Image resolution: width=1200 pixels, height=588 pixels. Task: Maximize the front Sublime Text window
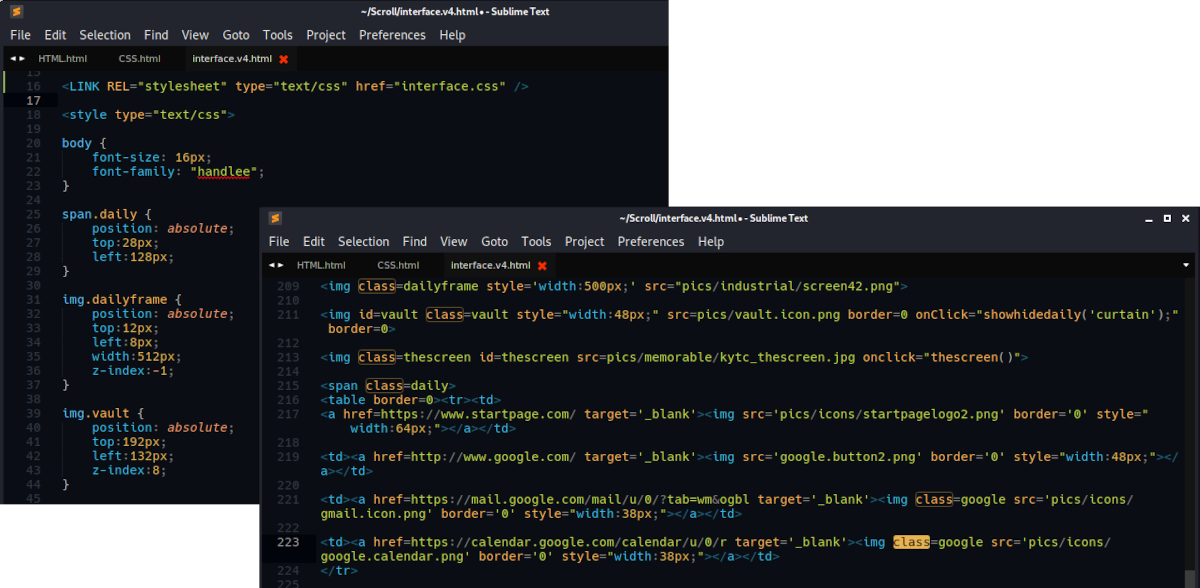pyautogui.click(x=1166, y=218)
